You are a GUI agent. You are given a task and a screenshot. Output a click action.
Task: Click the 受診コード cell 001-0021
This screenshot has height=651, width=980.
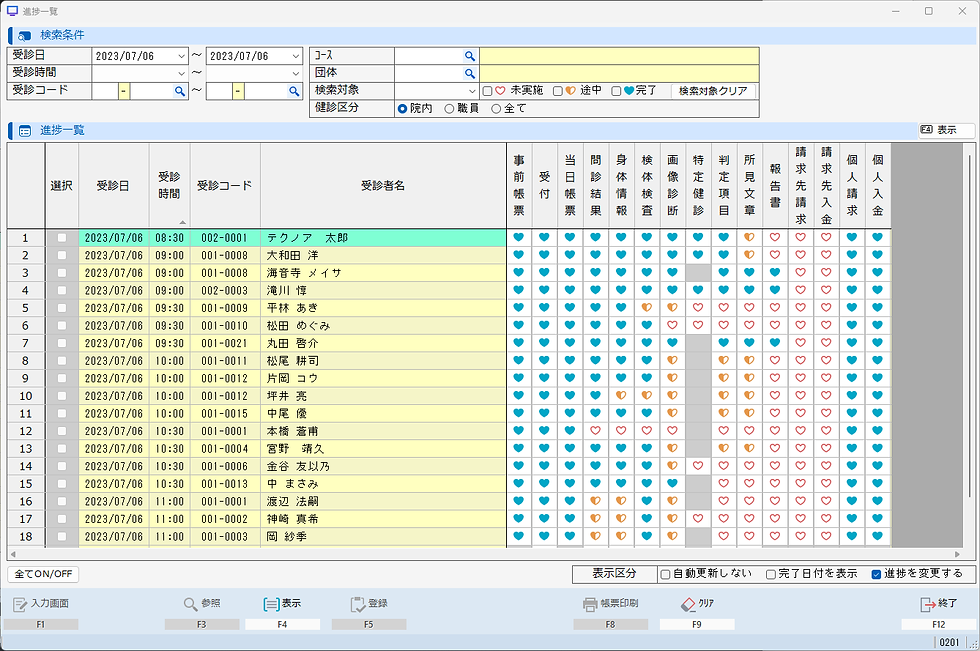coord(225,343)
